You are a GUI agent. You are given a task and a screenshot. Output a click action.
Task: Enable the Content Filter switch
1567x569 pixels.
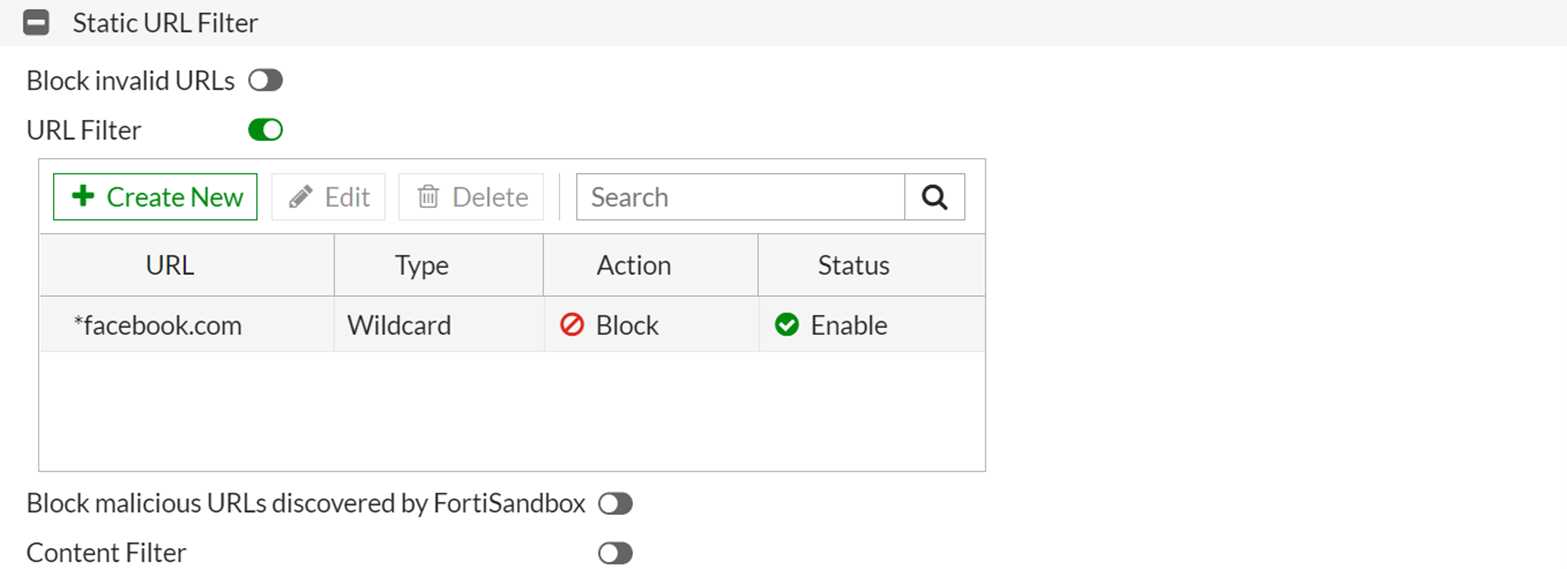pyautogui.click(x=615, y=553)
